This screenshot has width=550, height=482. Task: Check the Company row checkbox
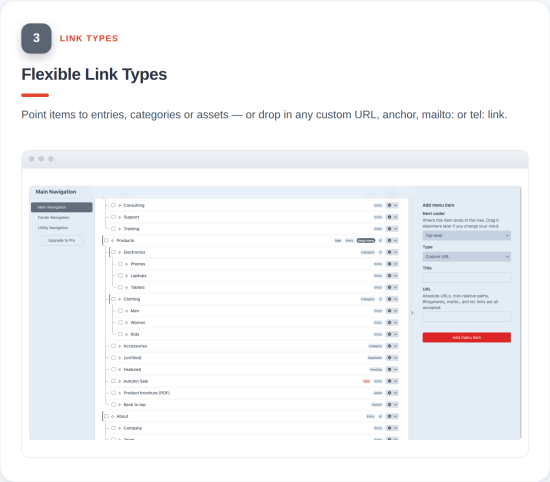pos(113,428)
